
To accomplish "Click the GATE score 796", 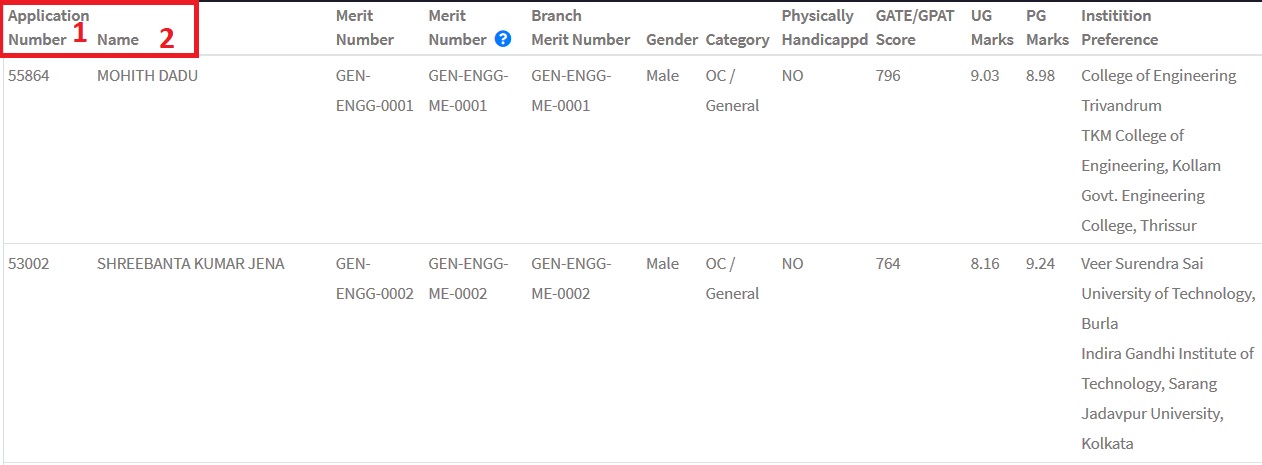I will [887, 76].
